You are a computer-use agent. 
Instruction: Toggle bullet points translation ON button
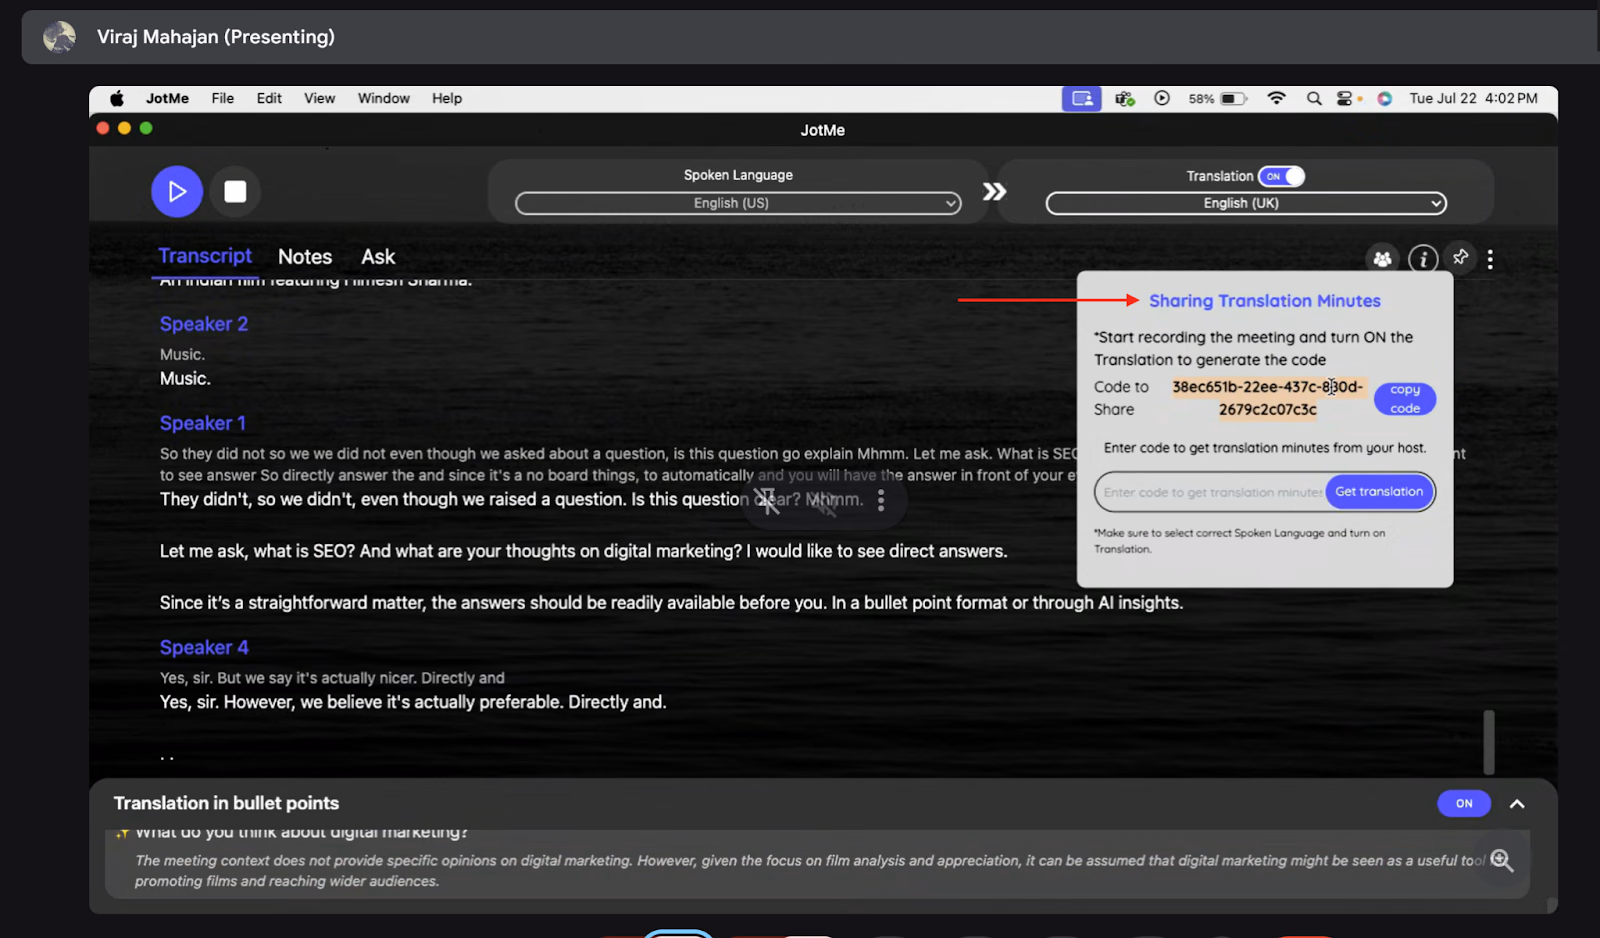1464,803
